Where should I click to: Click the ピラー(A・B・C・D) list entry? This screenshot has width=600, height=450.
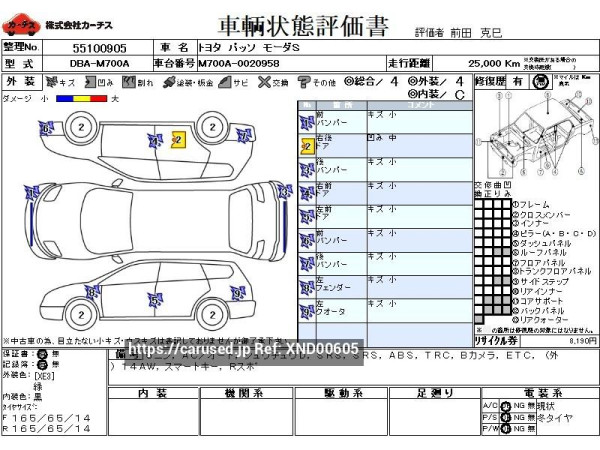[554, 233]
